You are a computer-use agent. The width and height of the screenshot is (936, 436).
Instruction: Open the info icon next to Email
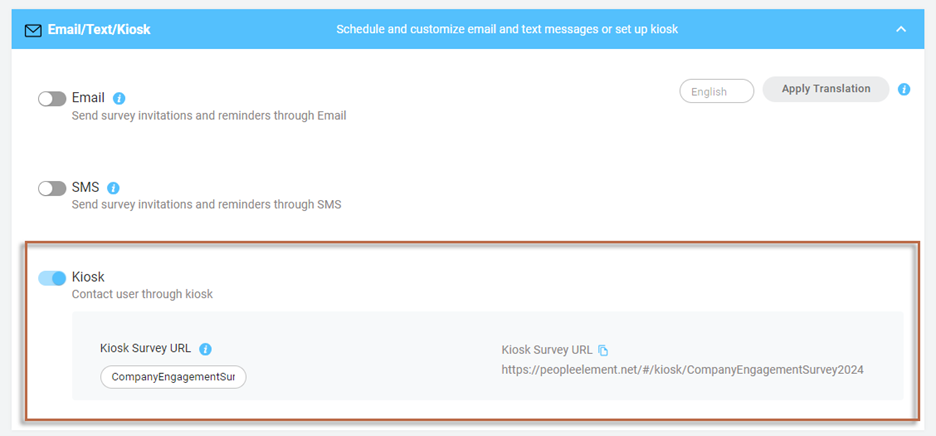point(119,99)
